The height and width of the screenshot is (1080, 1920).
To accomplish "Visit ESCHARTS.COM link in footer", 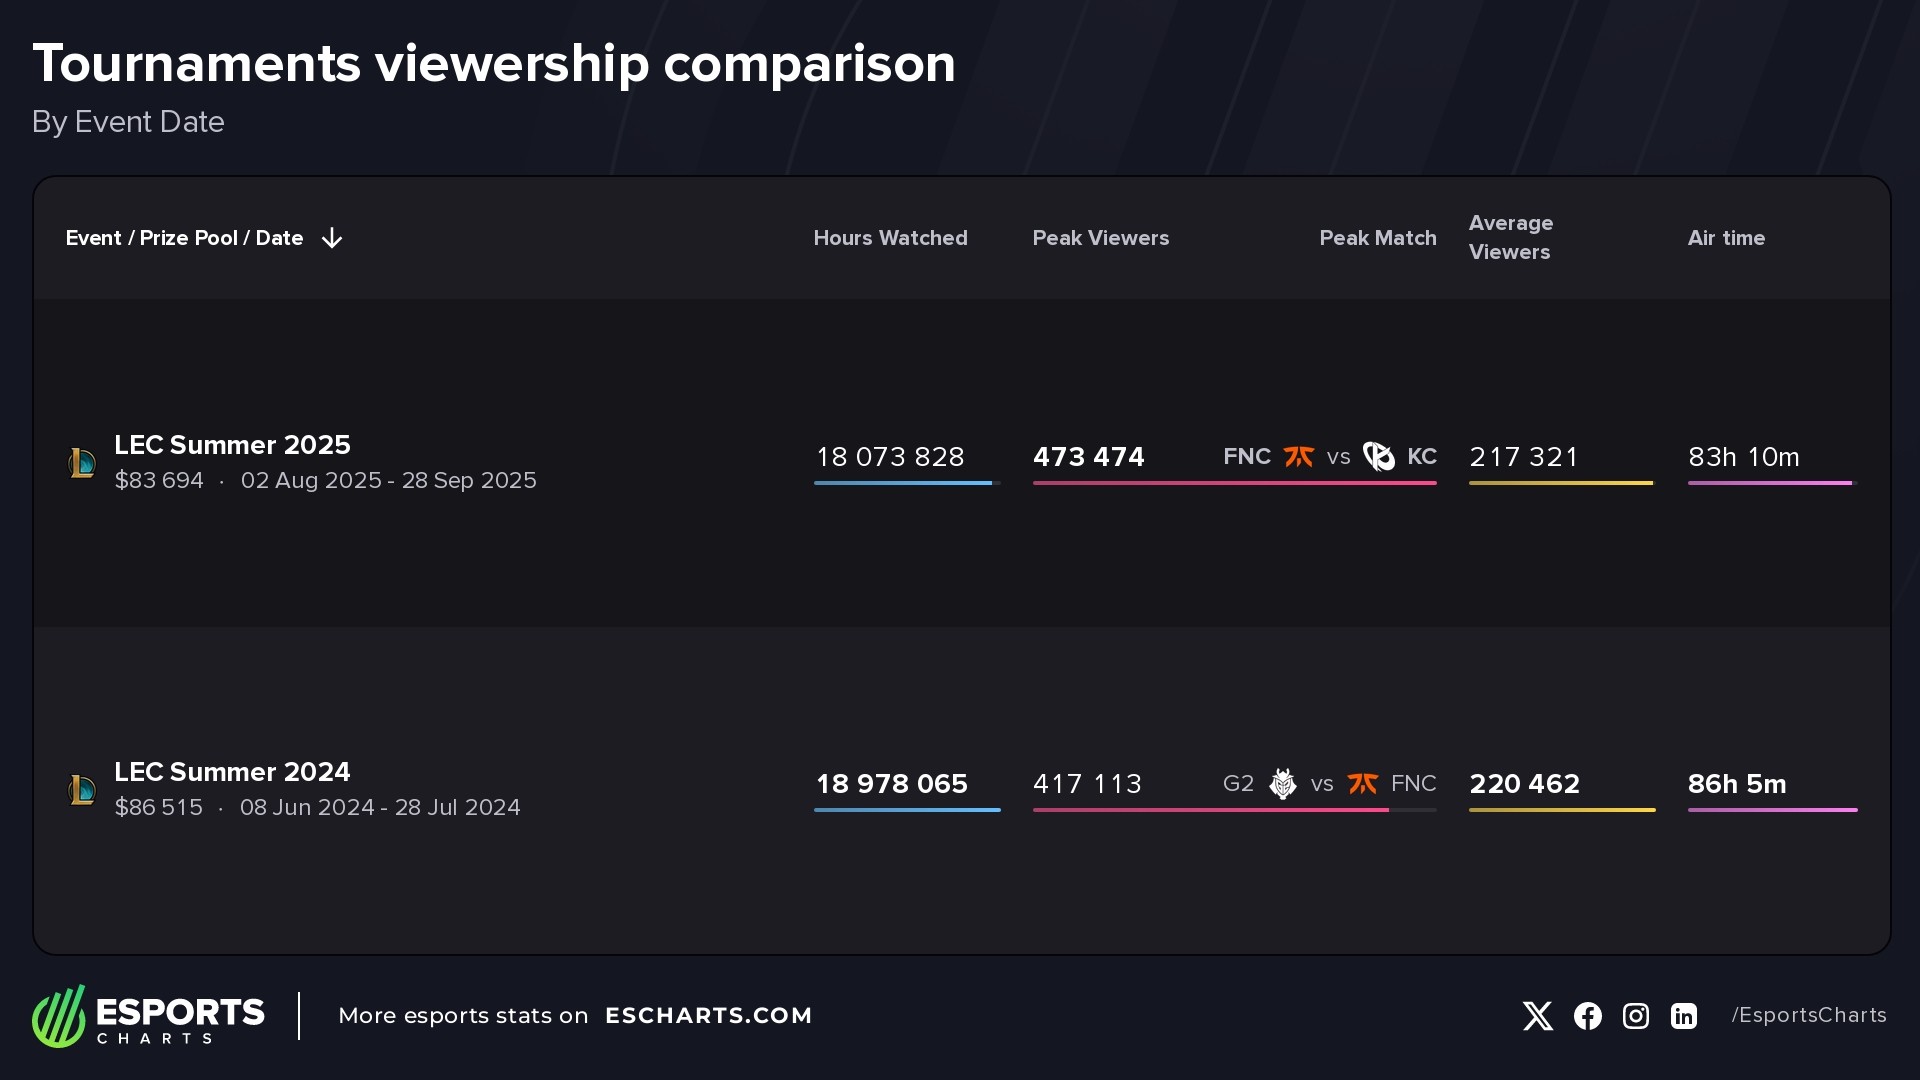I will pos(709,1015).
